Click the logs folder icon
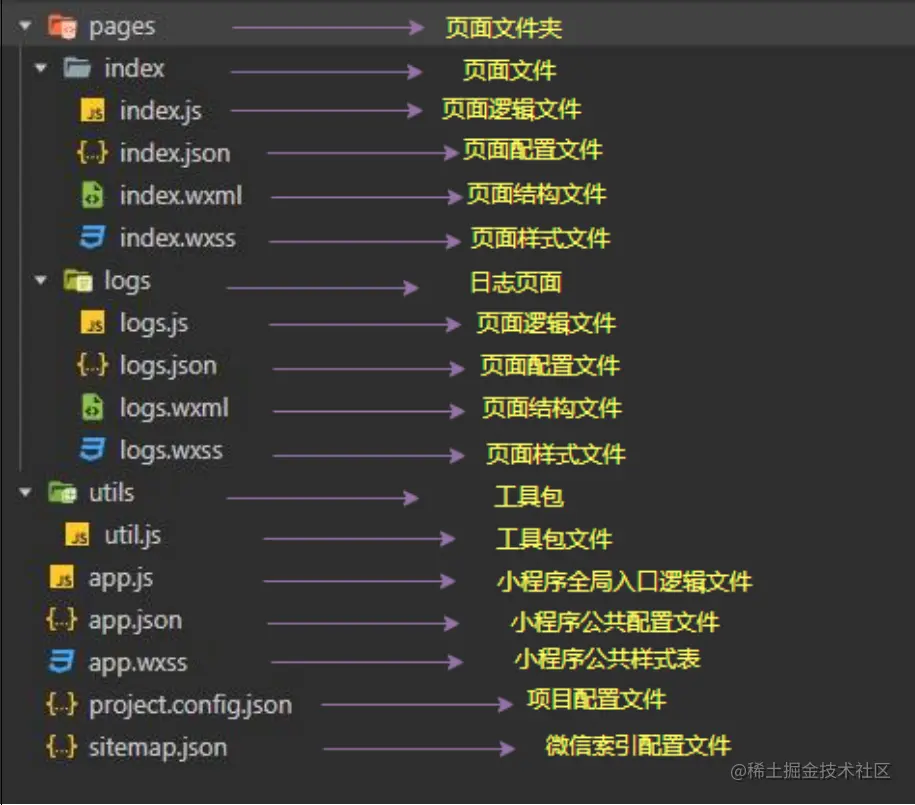This screenshot has width=915, height=805. (78, 280)
